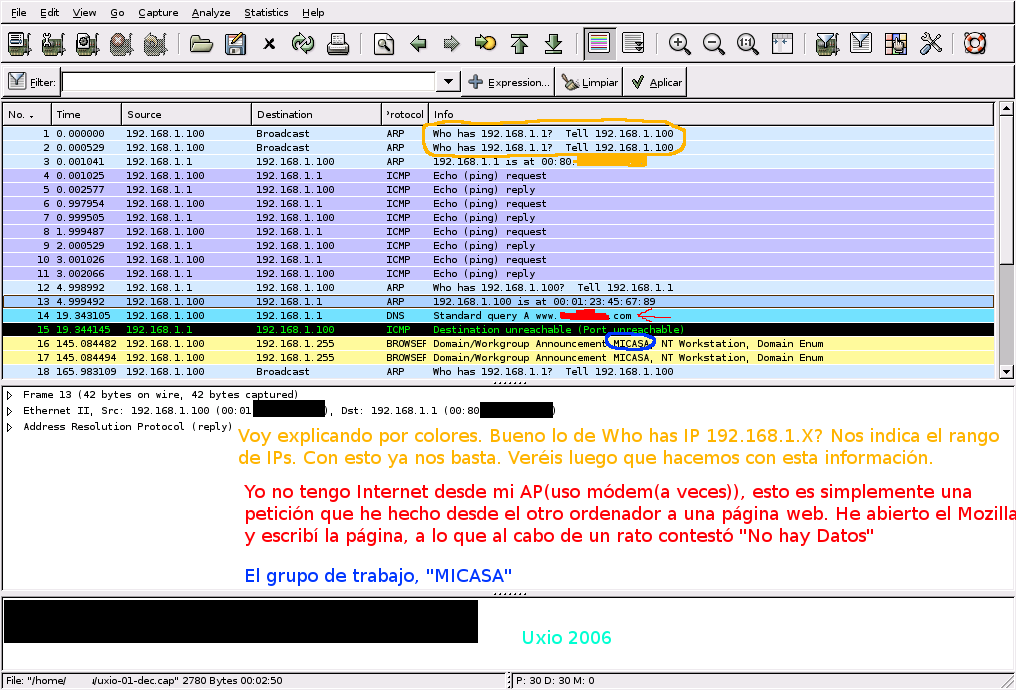Click the Filter: button
Viewport: 1016px width, 690px height.
click(32, 82)
